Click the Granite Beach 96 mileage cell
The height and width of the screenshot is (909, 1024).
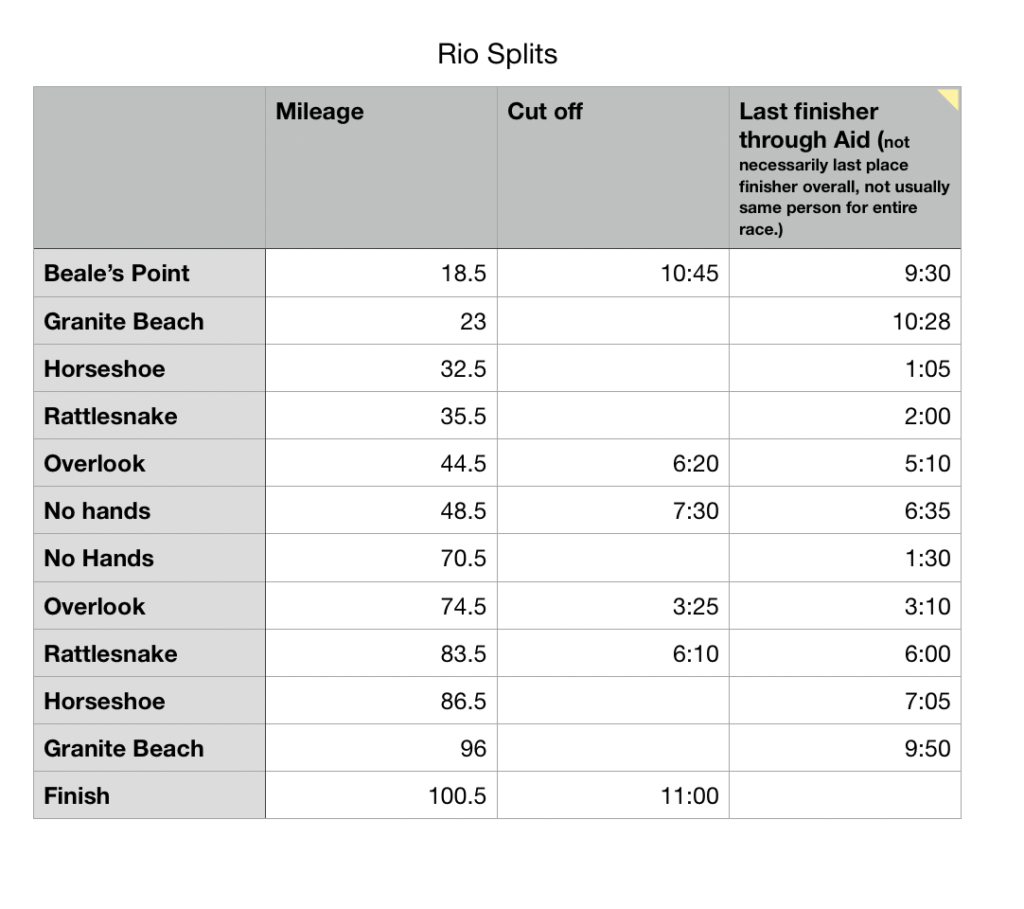pos(381,748)
